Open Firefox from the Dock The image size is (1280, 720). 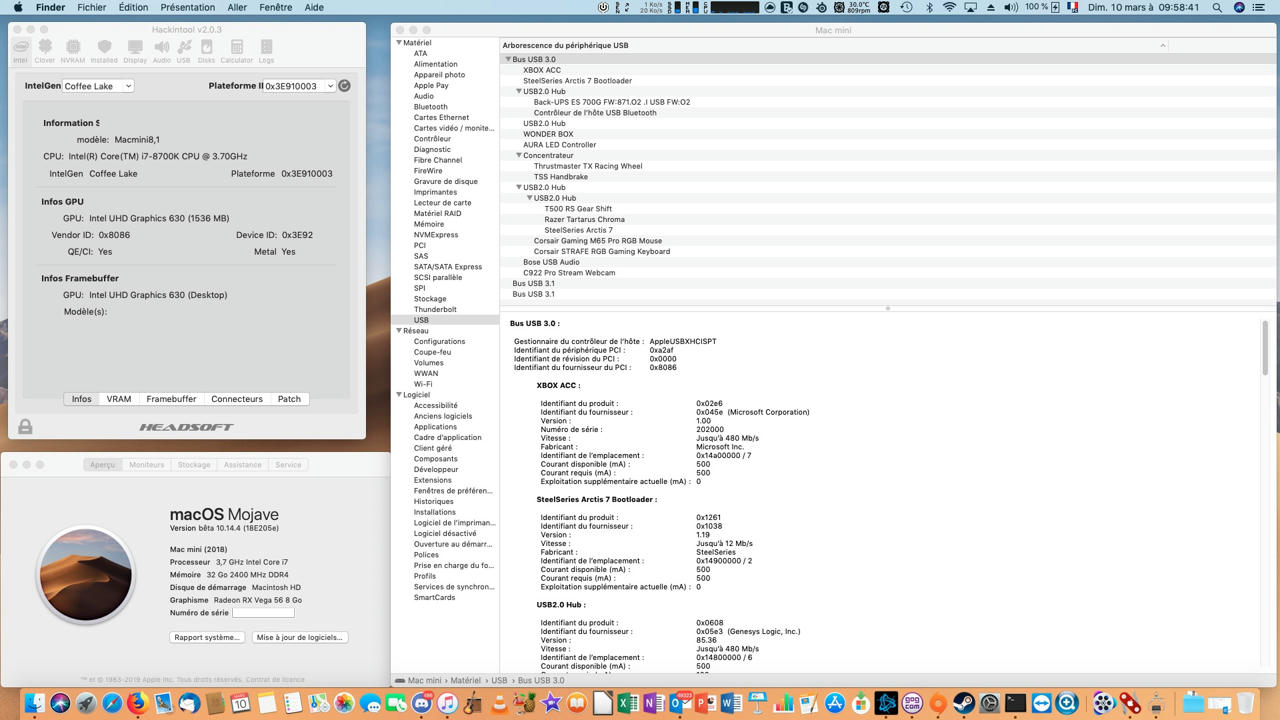(x=137, y=704)
